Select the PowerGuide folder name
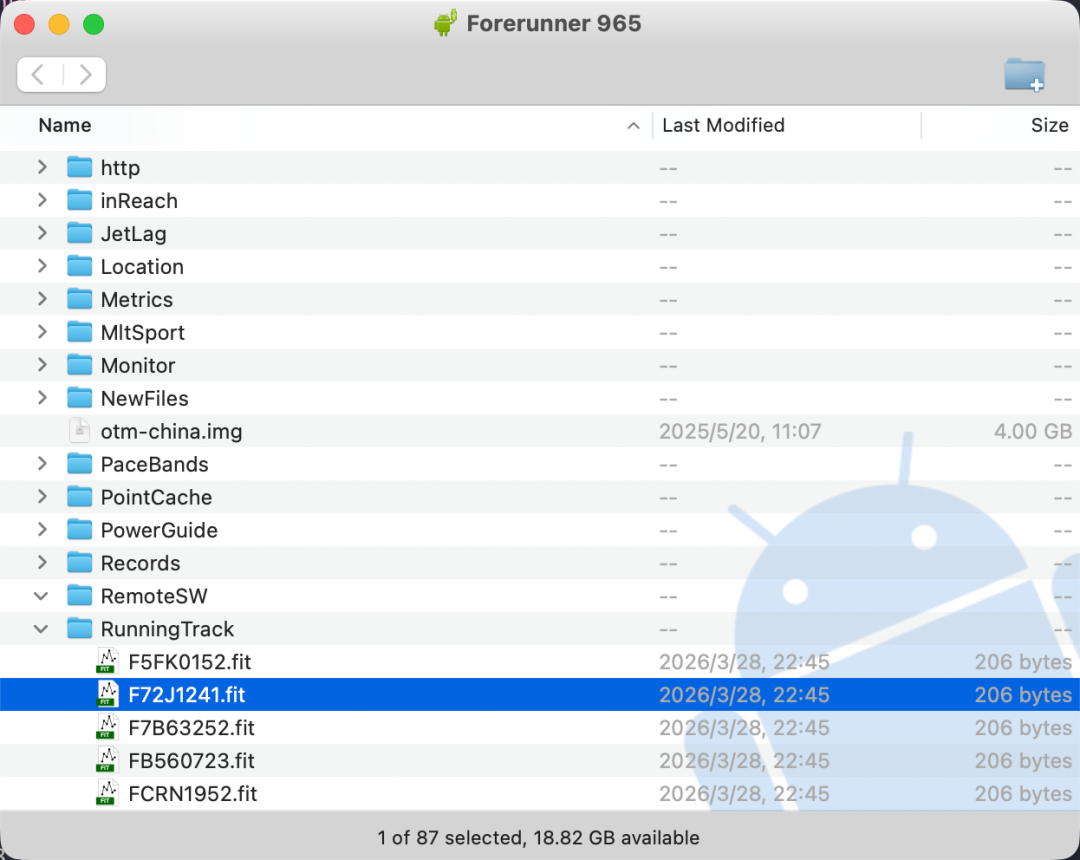 [x=159, y=530]
